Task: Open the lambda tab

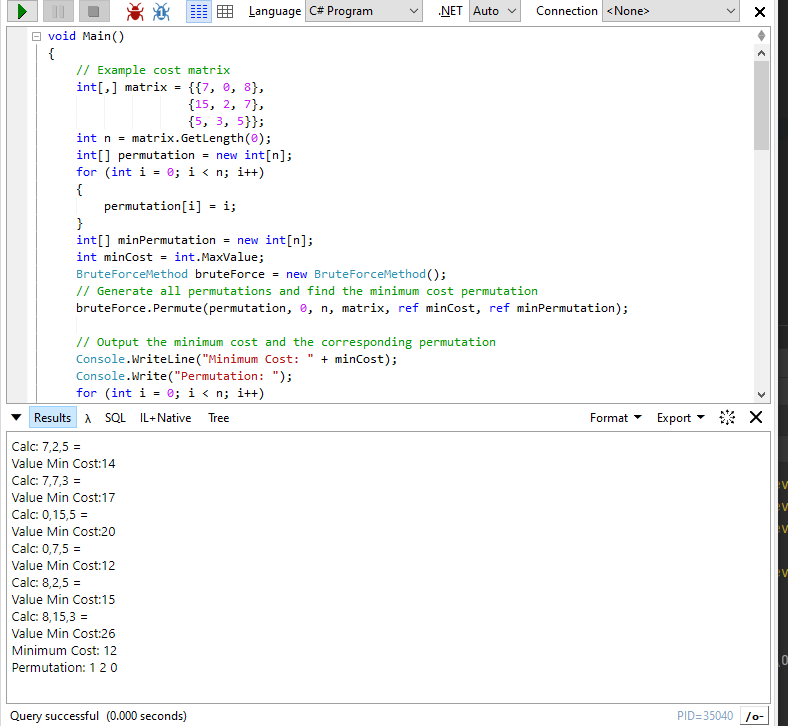Action: click(88, 418)
